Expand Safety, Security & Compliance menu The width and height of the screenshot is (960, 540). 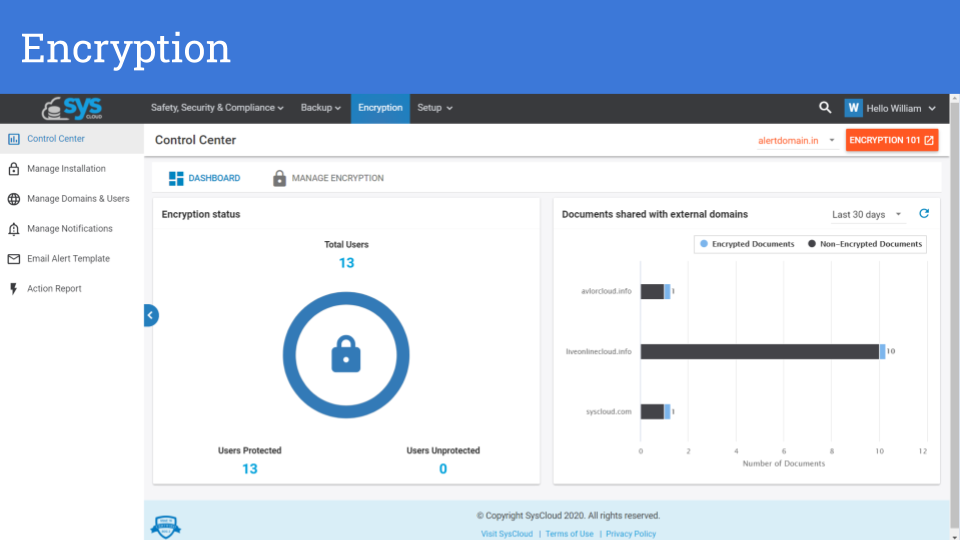(217, 108)
